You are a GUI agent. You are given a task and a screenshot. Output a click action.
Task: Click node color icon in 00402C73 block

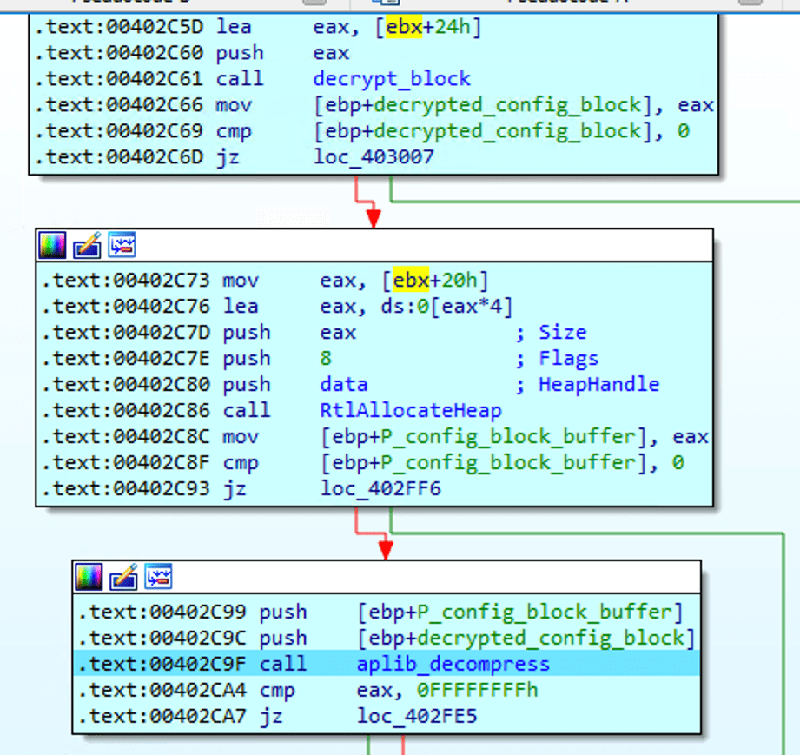(53, 245)
